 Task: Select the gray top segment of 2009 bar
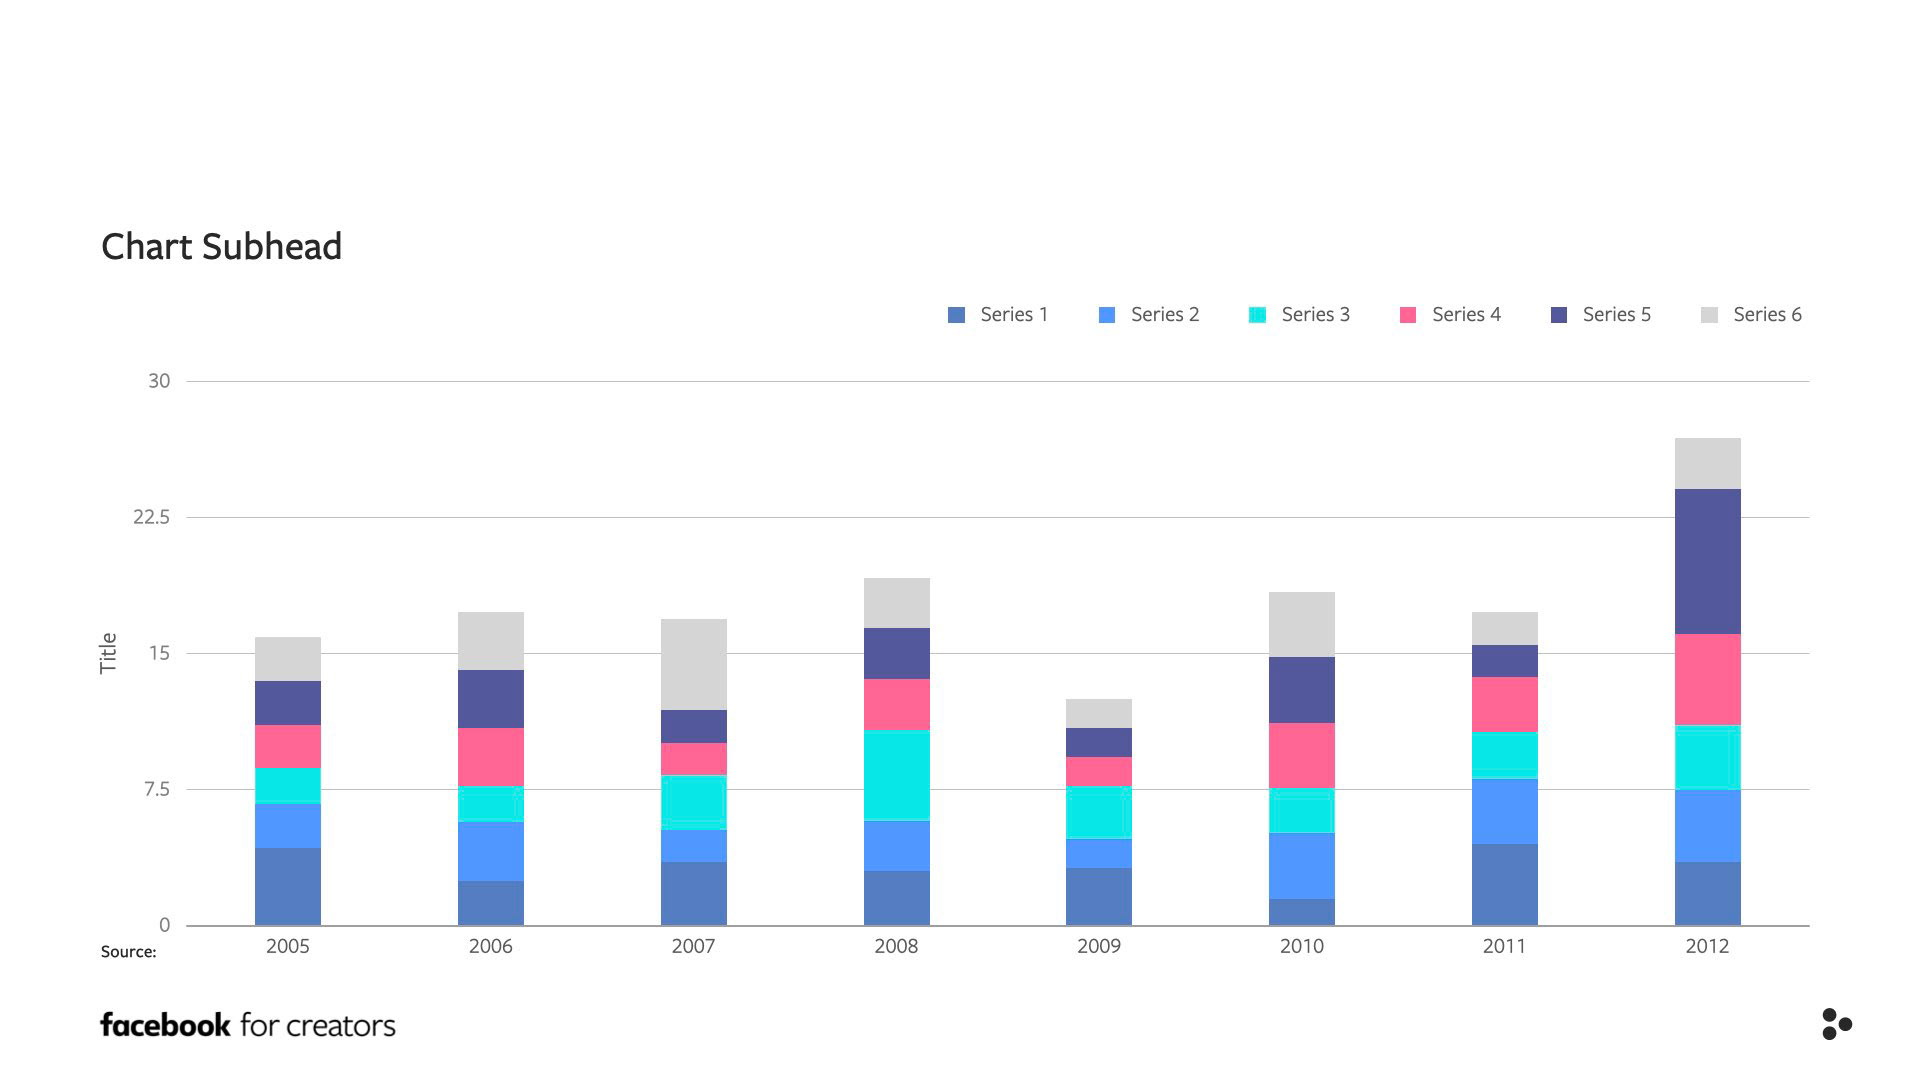click(1099, 713)
